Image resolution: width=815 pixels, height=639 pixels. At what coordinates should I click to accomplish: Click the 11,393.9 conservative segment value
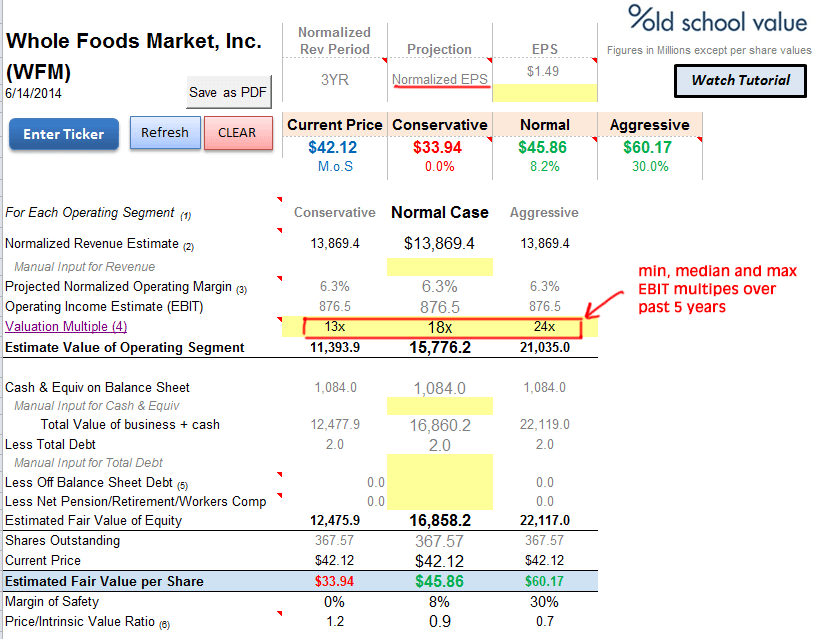tap(335, 347)
